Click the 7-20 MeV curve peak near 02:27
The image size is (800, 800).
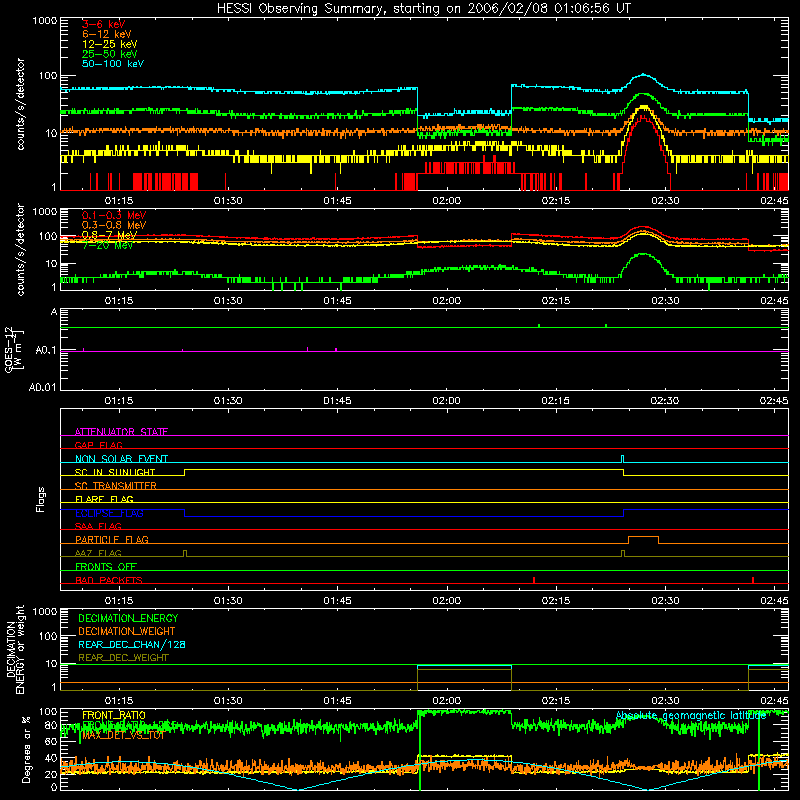643,254
